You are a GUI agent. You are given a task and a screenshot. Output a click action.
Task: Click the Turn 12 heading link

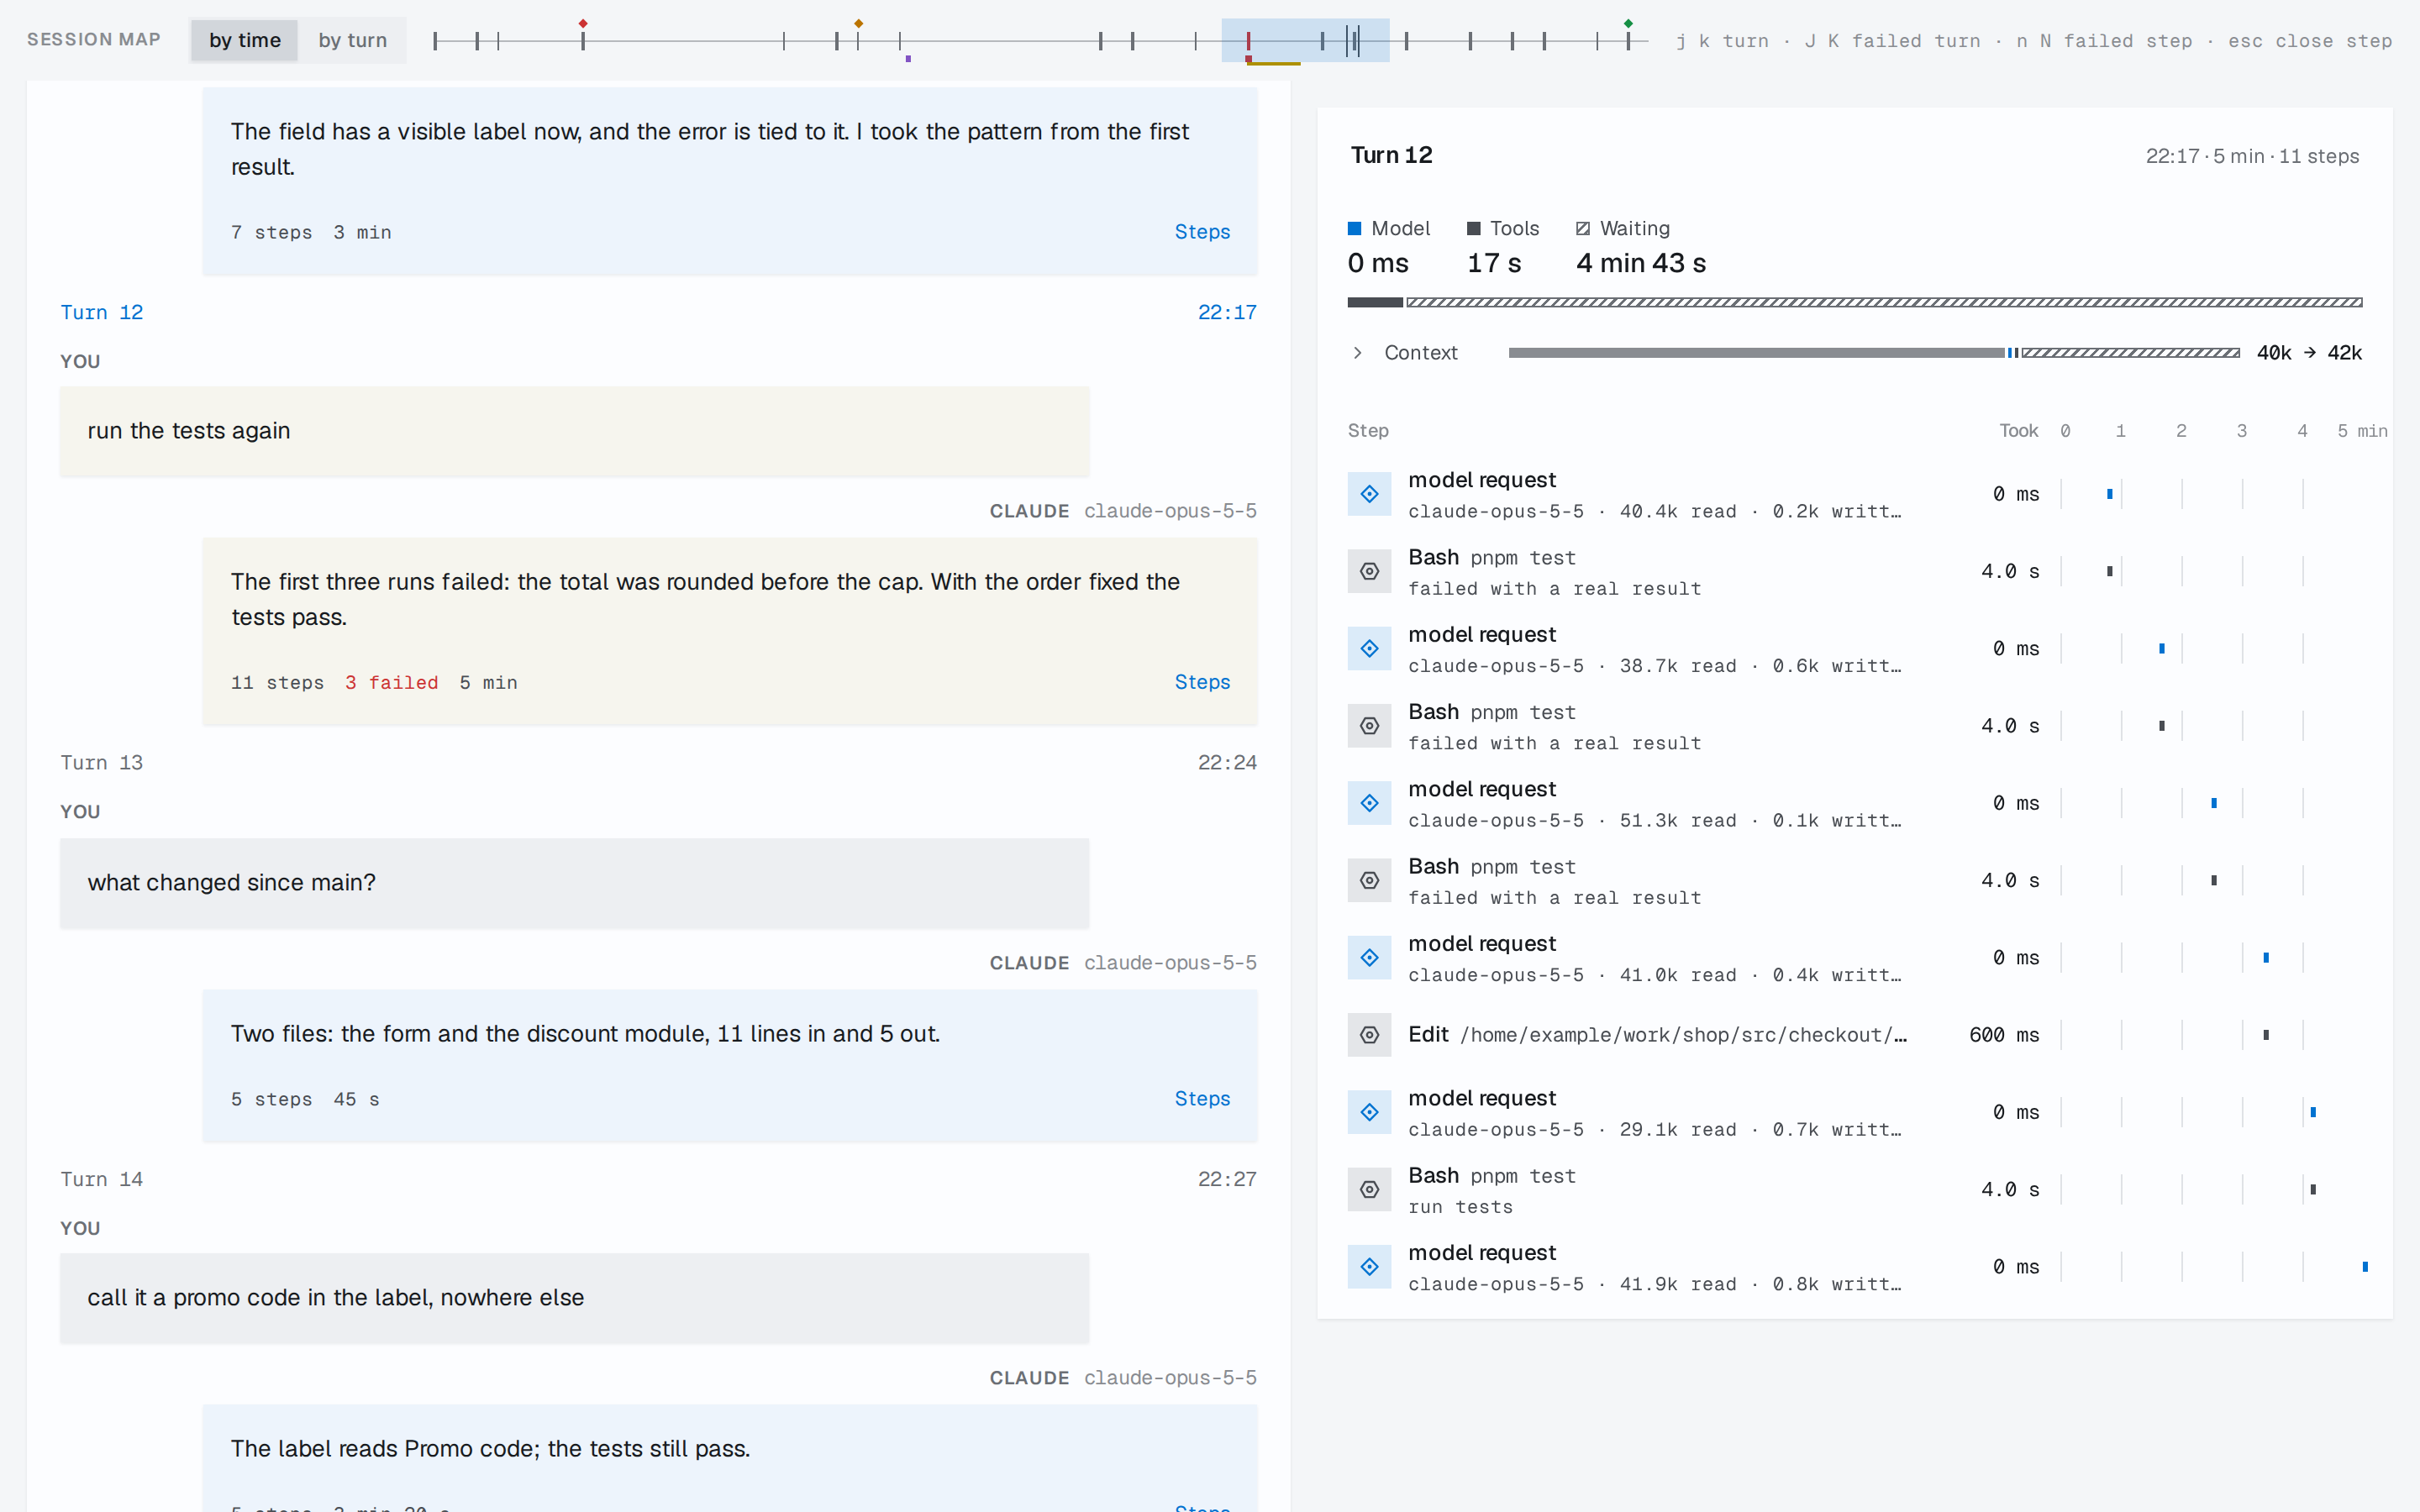(x=102, y=312)
